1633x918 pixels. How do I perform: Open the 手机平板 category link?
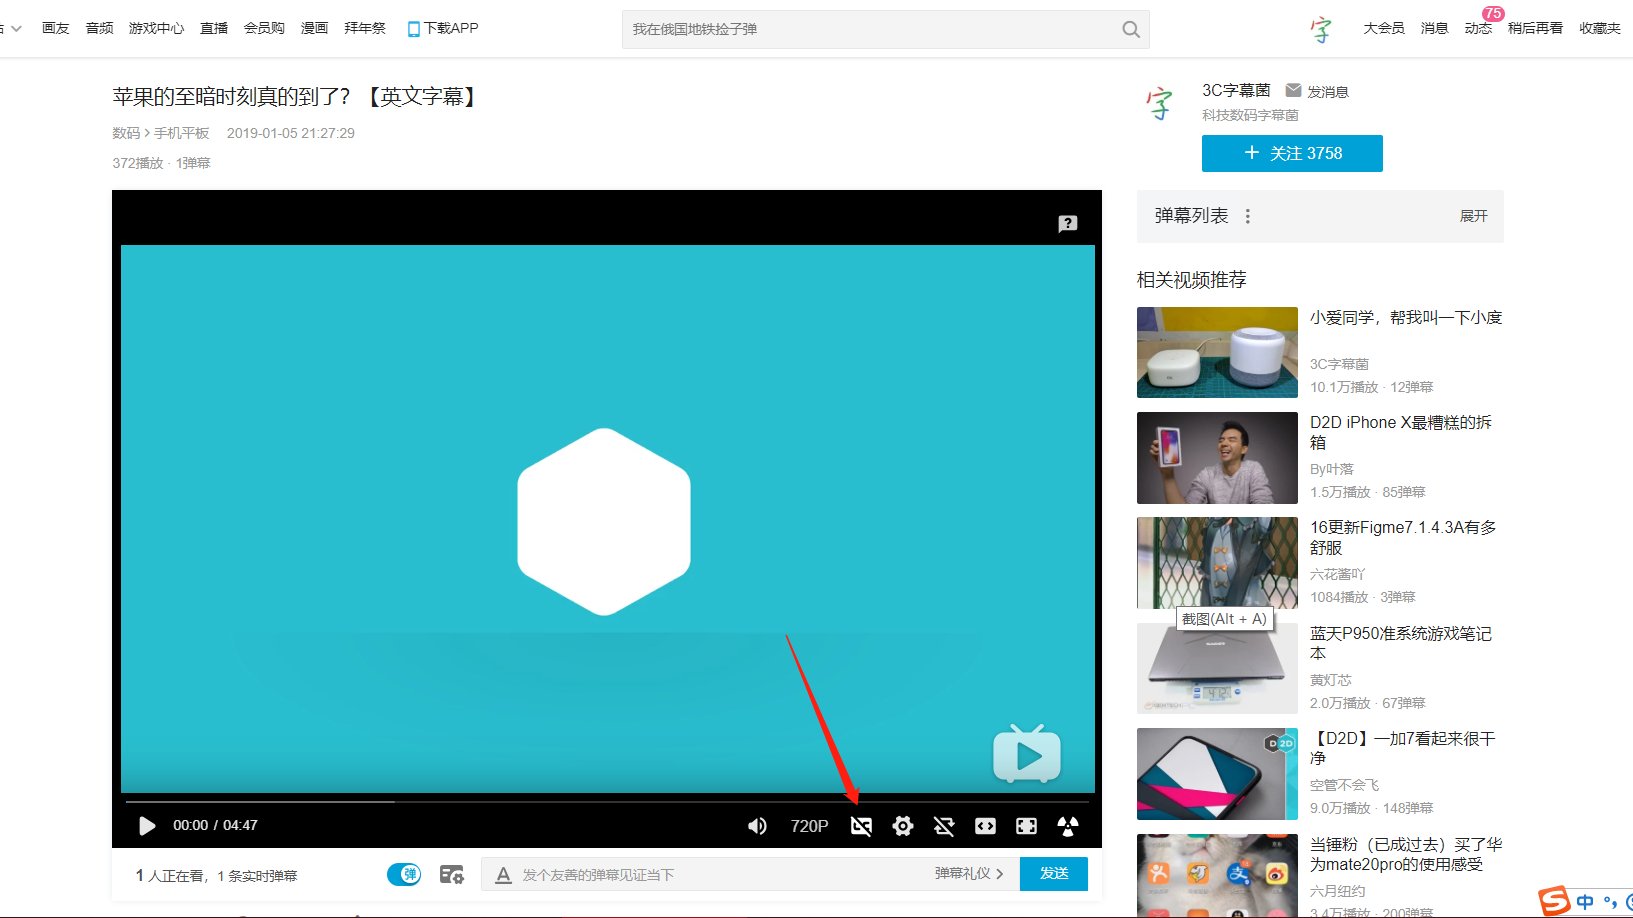pos(182,133)
